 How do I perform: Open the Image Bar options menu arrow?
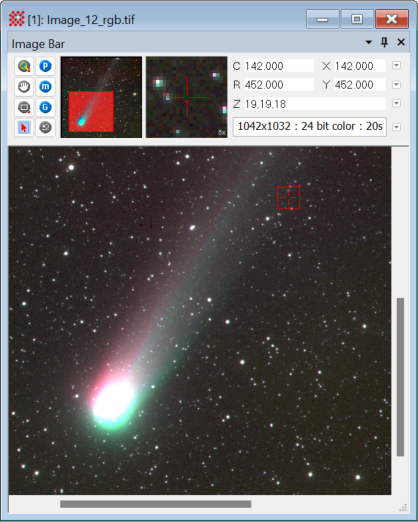369,42
